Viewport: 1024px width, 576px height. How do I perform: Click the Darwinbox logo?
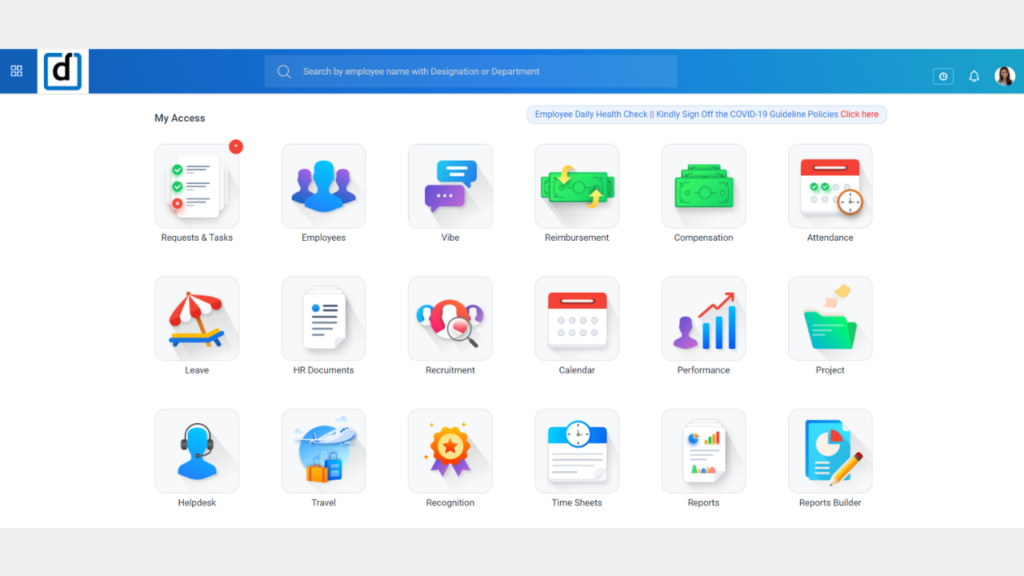(x=64, y=71)
